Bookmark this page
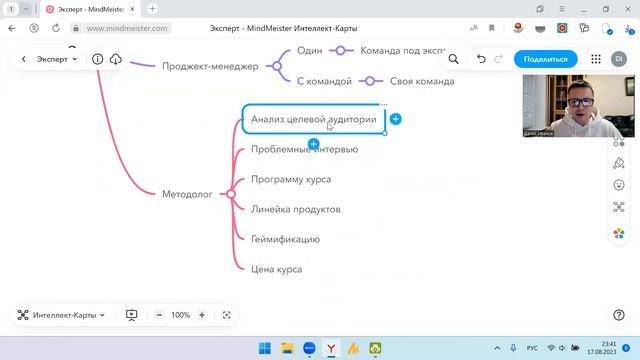 491,28
